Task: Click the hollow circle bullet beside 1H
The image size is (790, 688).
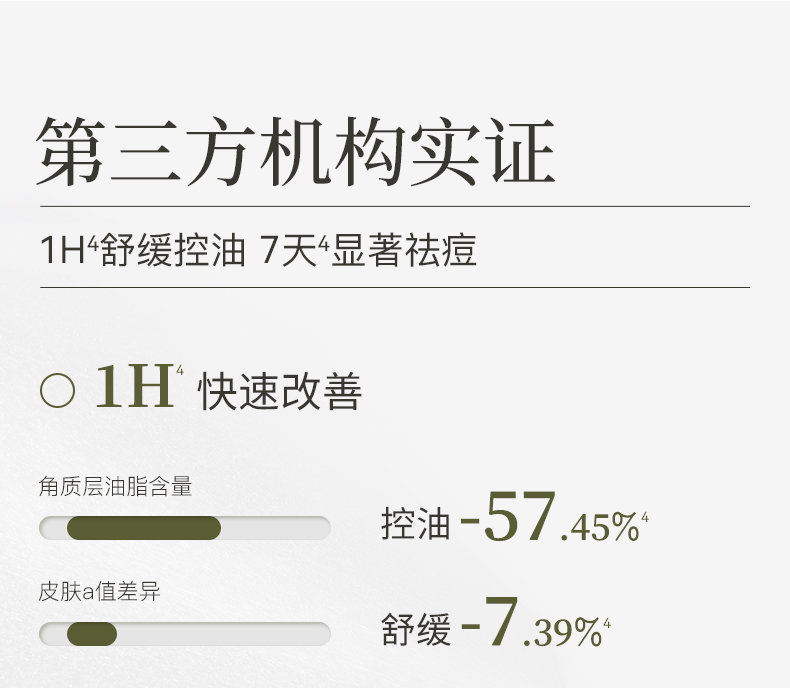Action: (58, 390)
